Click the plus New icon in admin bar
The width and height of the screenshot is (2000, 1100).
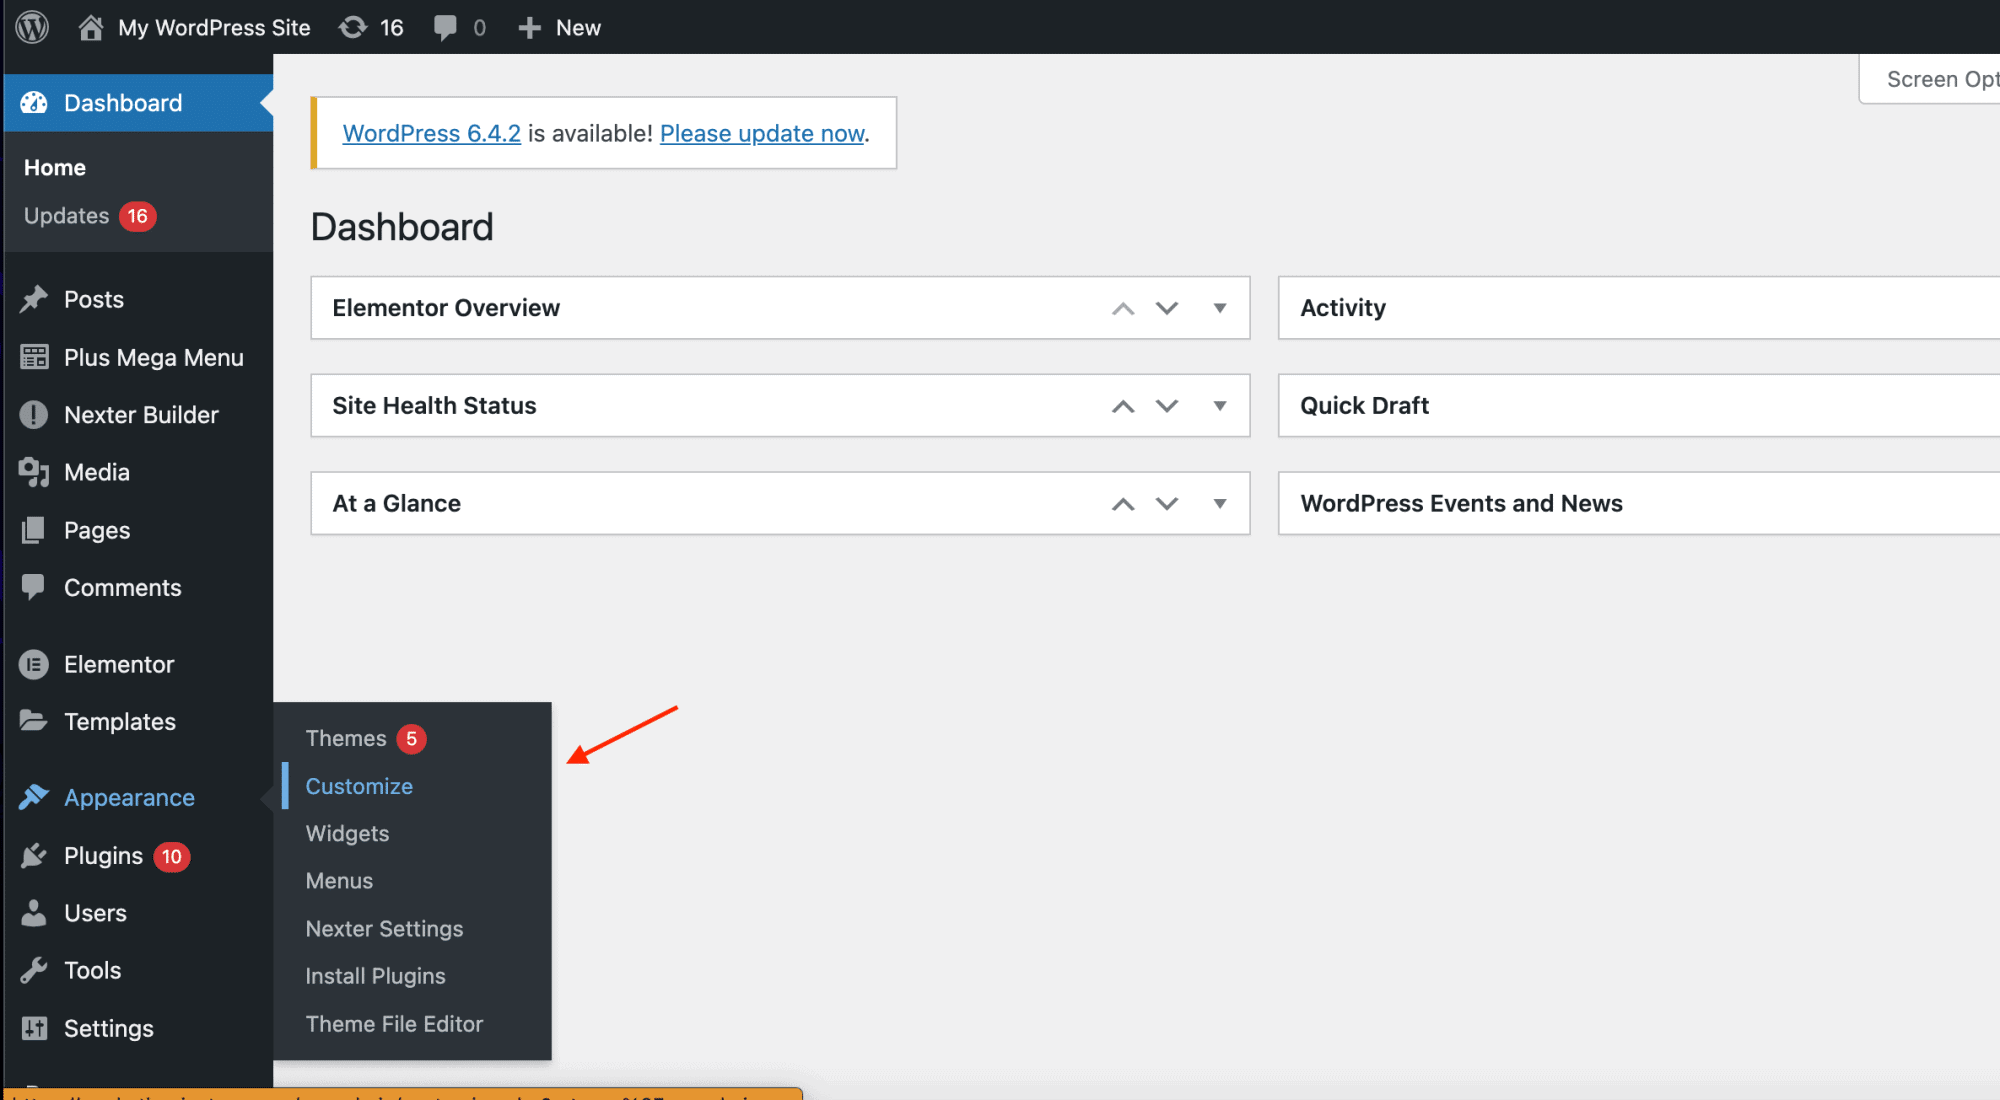(x=529, y=28)
